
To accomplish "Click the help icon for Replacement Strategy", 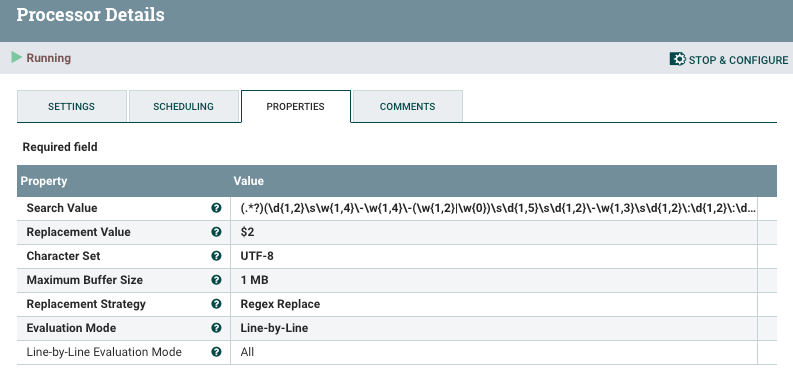I will pos(216,304).
